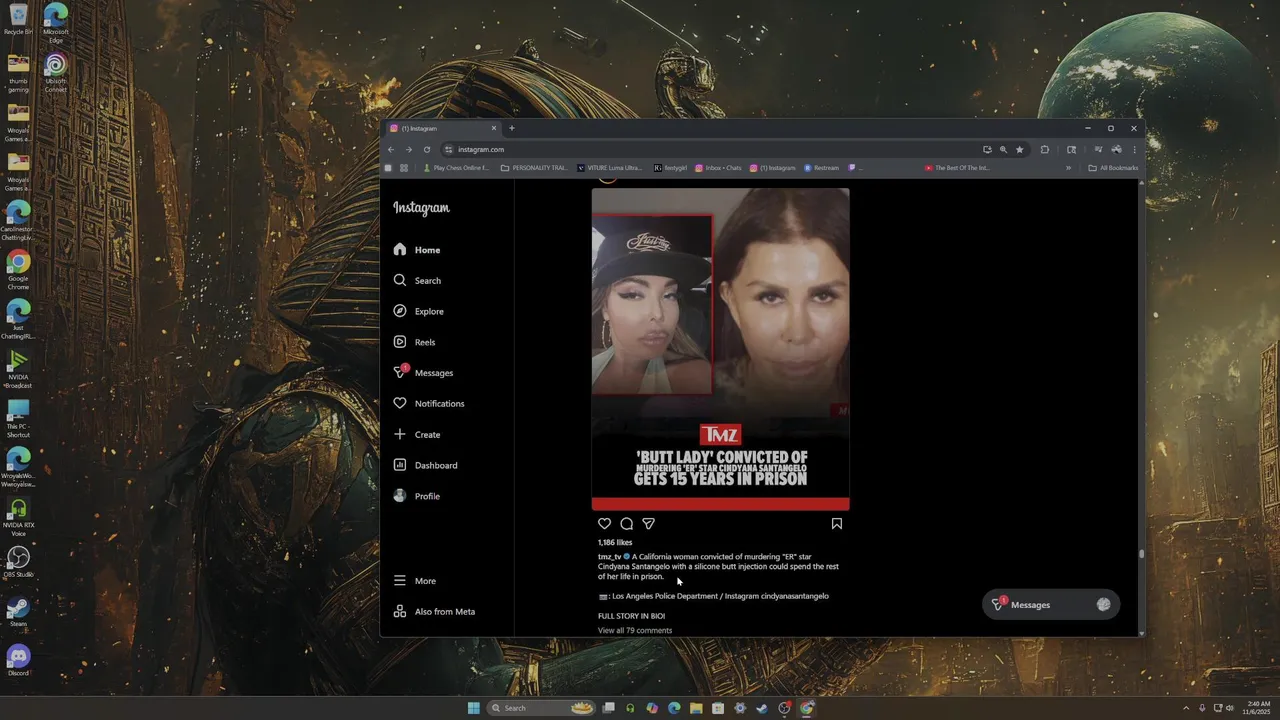The image size is (1280, 720).
Task: Select This PC shortcut on desktop
Action: coord(18,419)
